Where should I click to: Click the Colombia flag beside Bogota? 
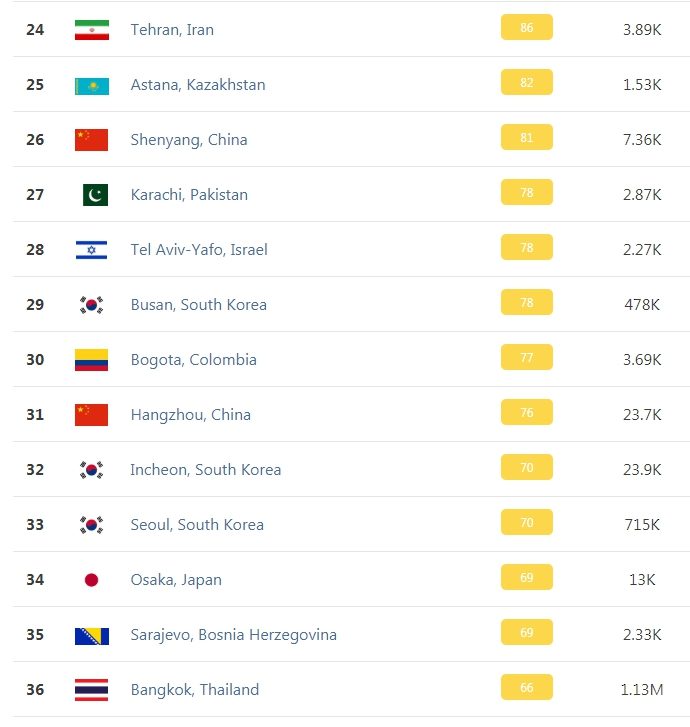(x=91, y=360)
